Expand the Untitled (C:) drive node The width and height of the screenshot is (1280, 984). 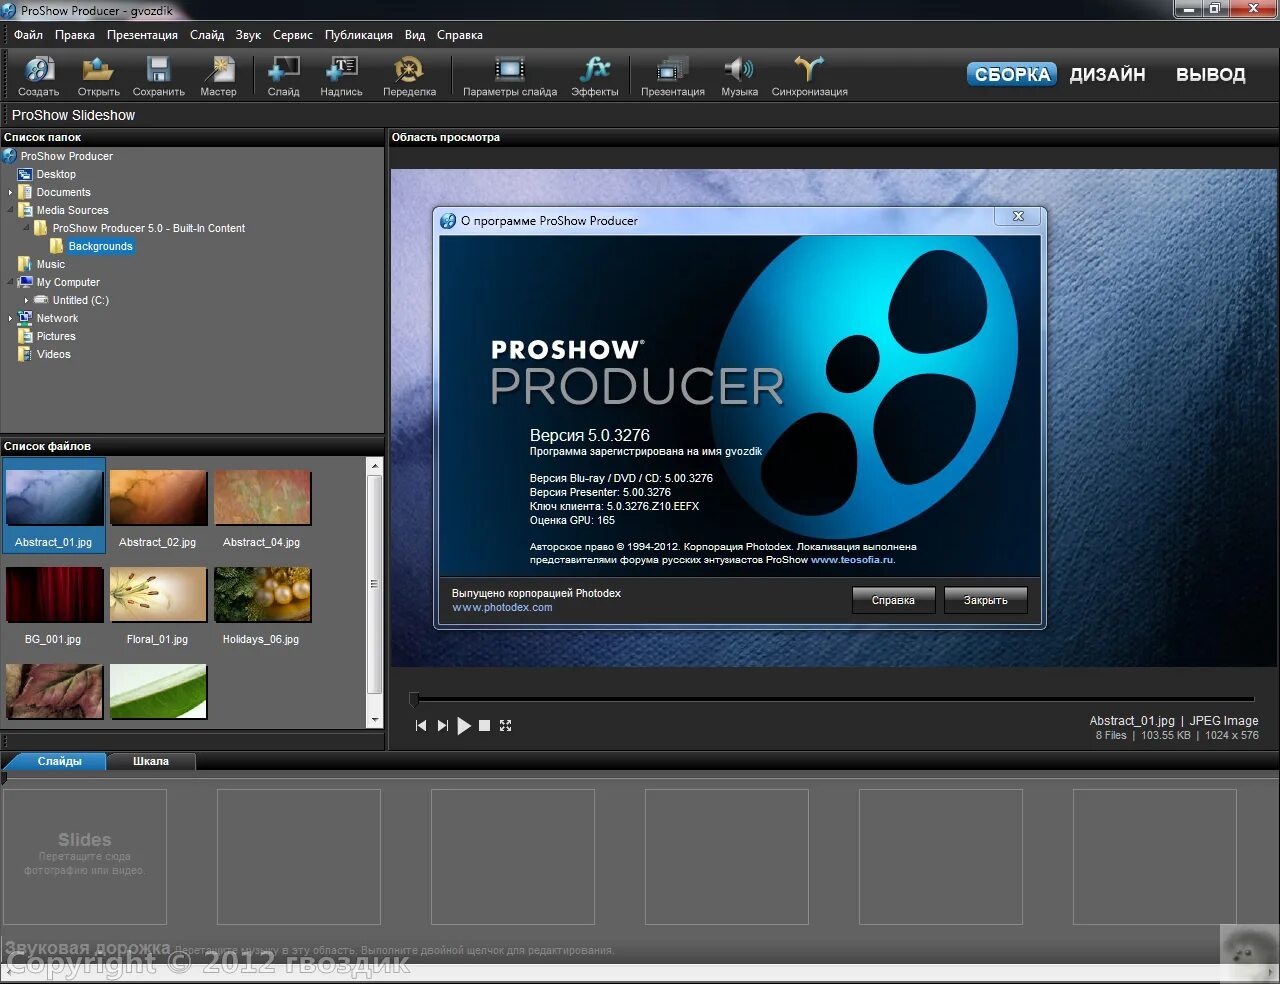[x=26, y=300]
